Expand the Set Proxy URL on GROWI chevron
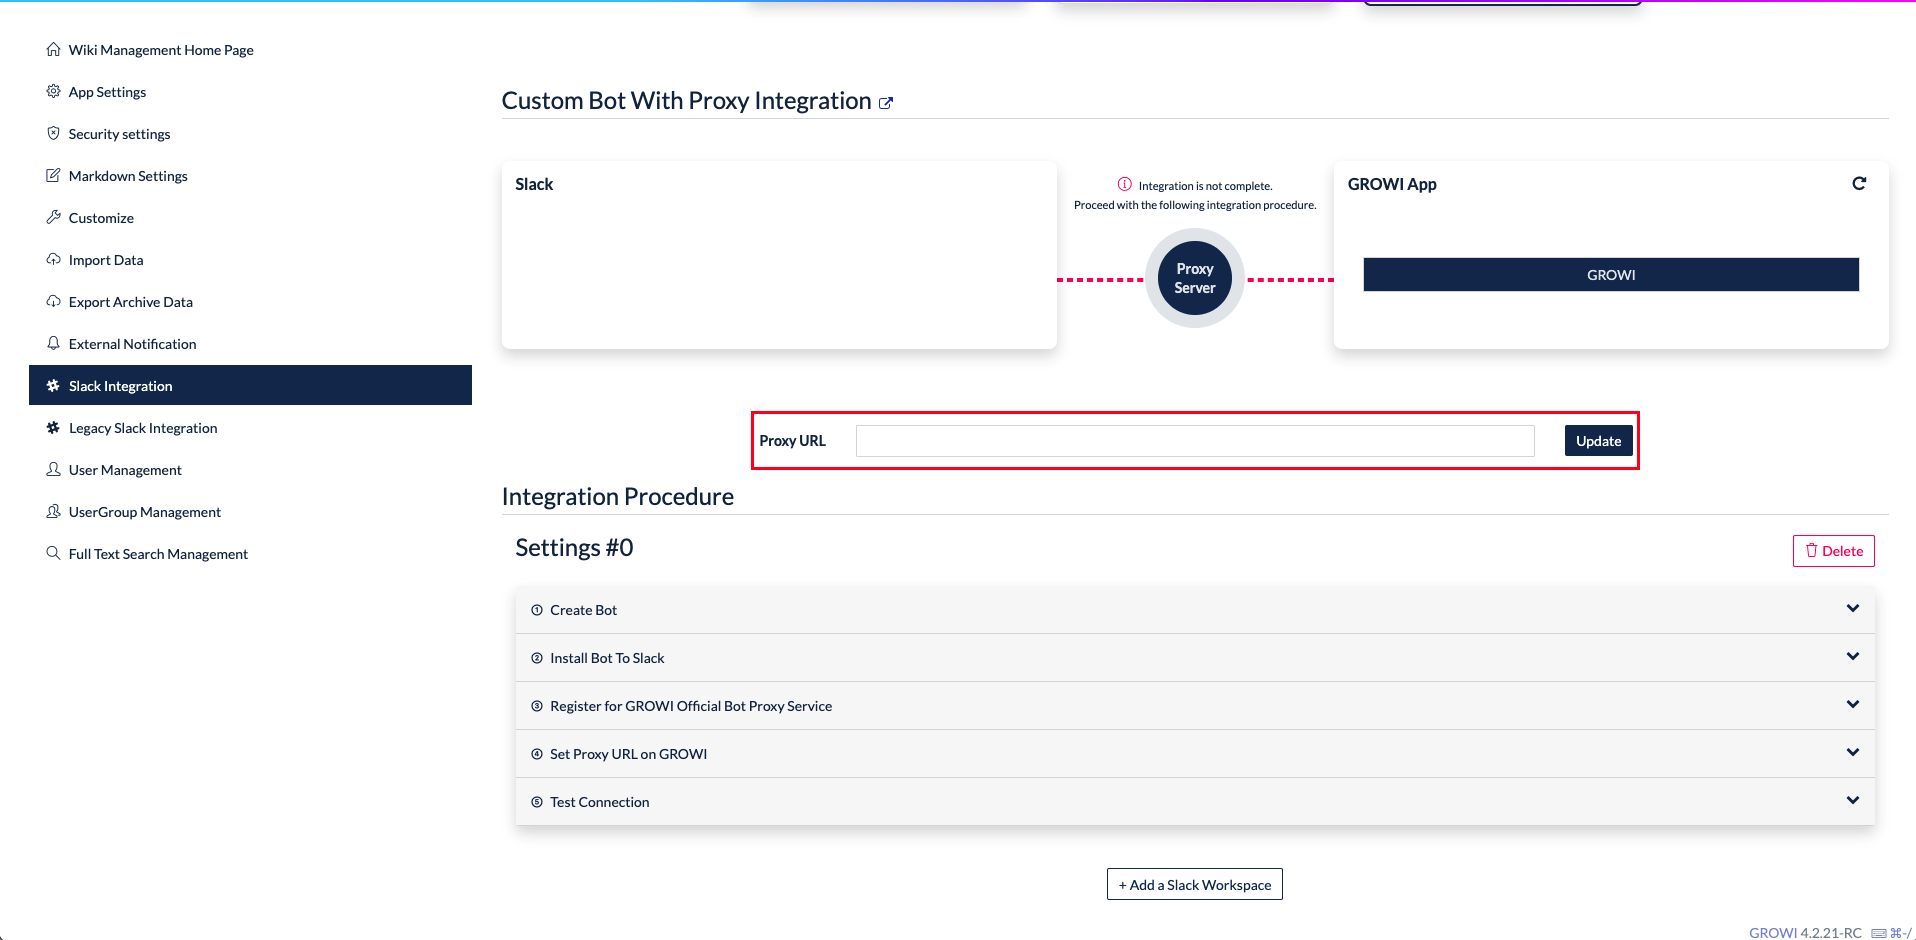 click(x=1853, y=753)
